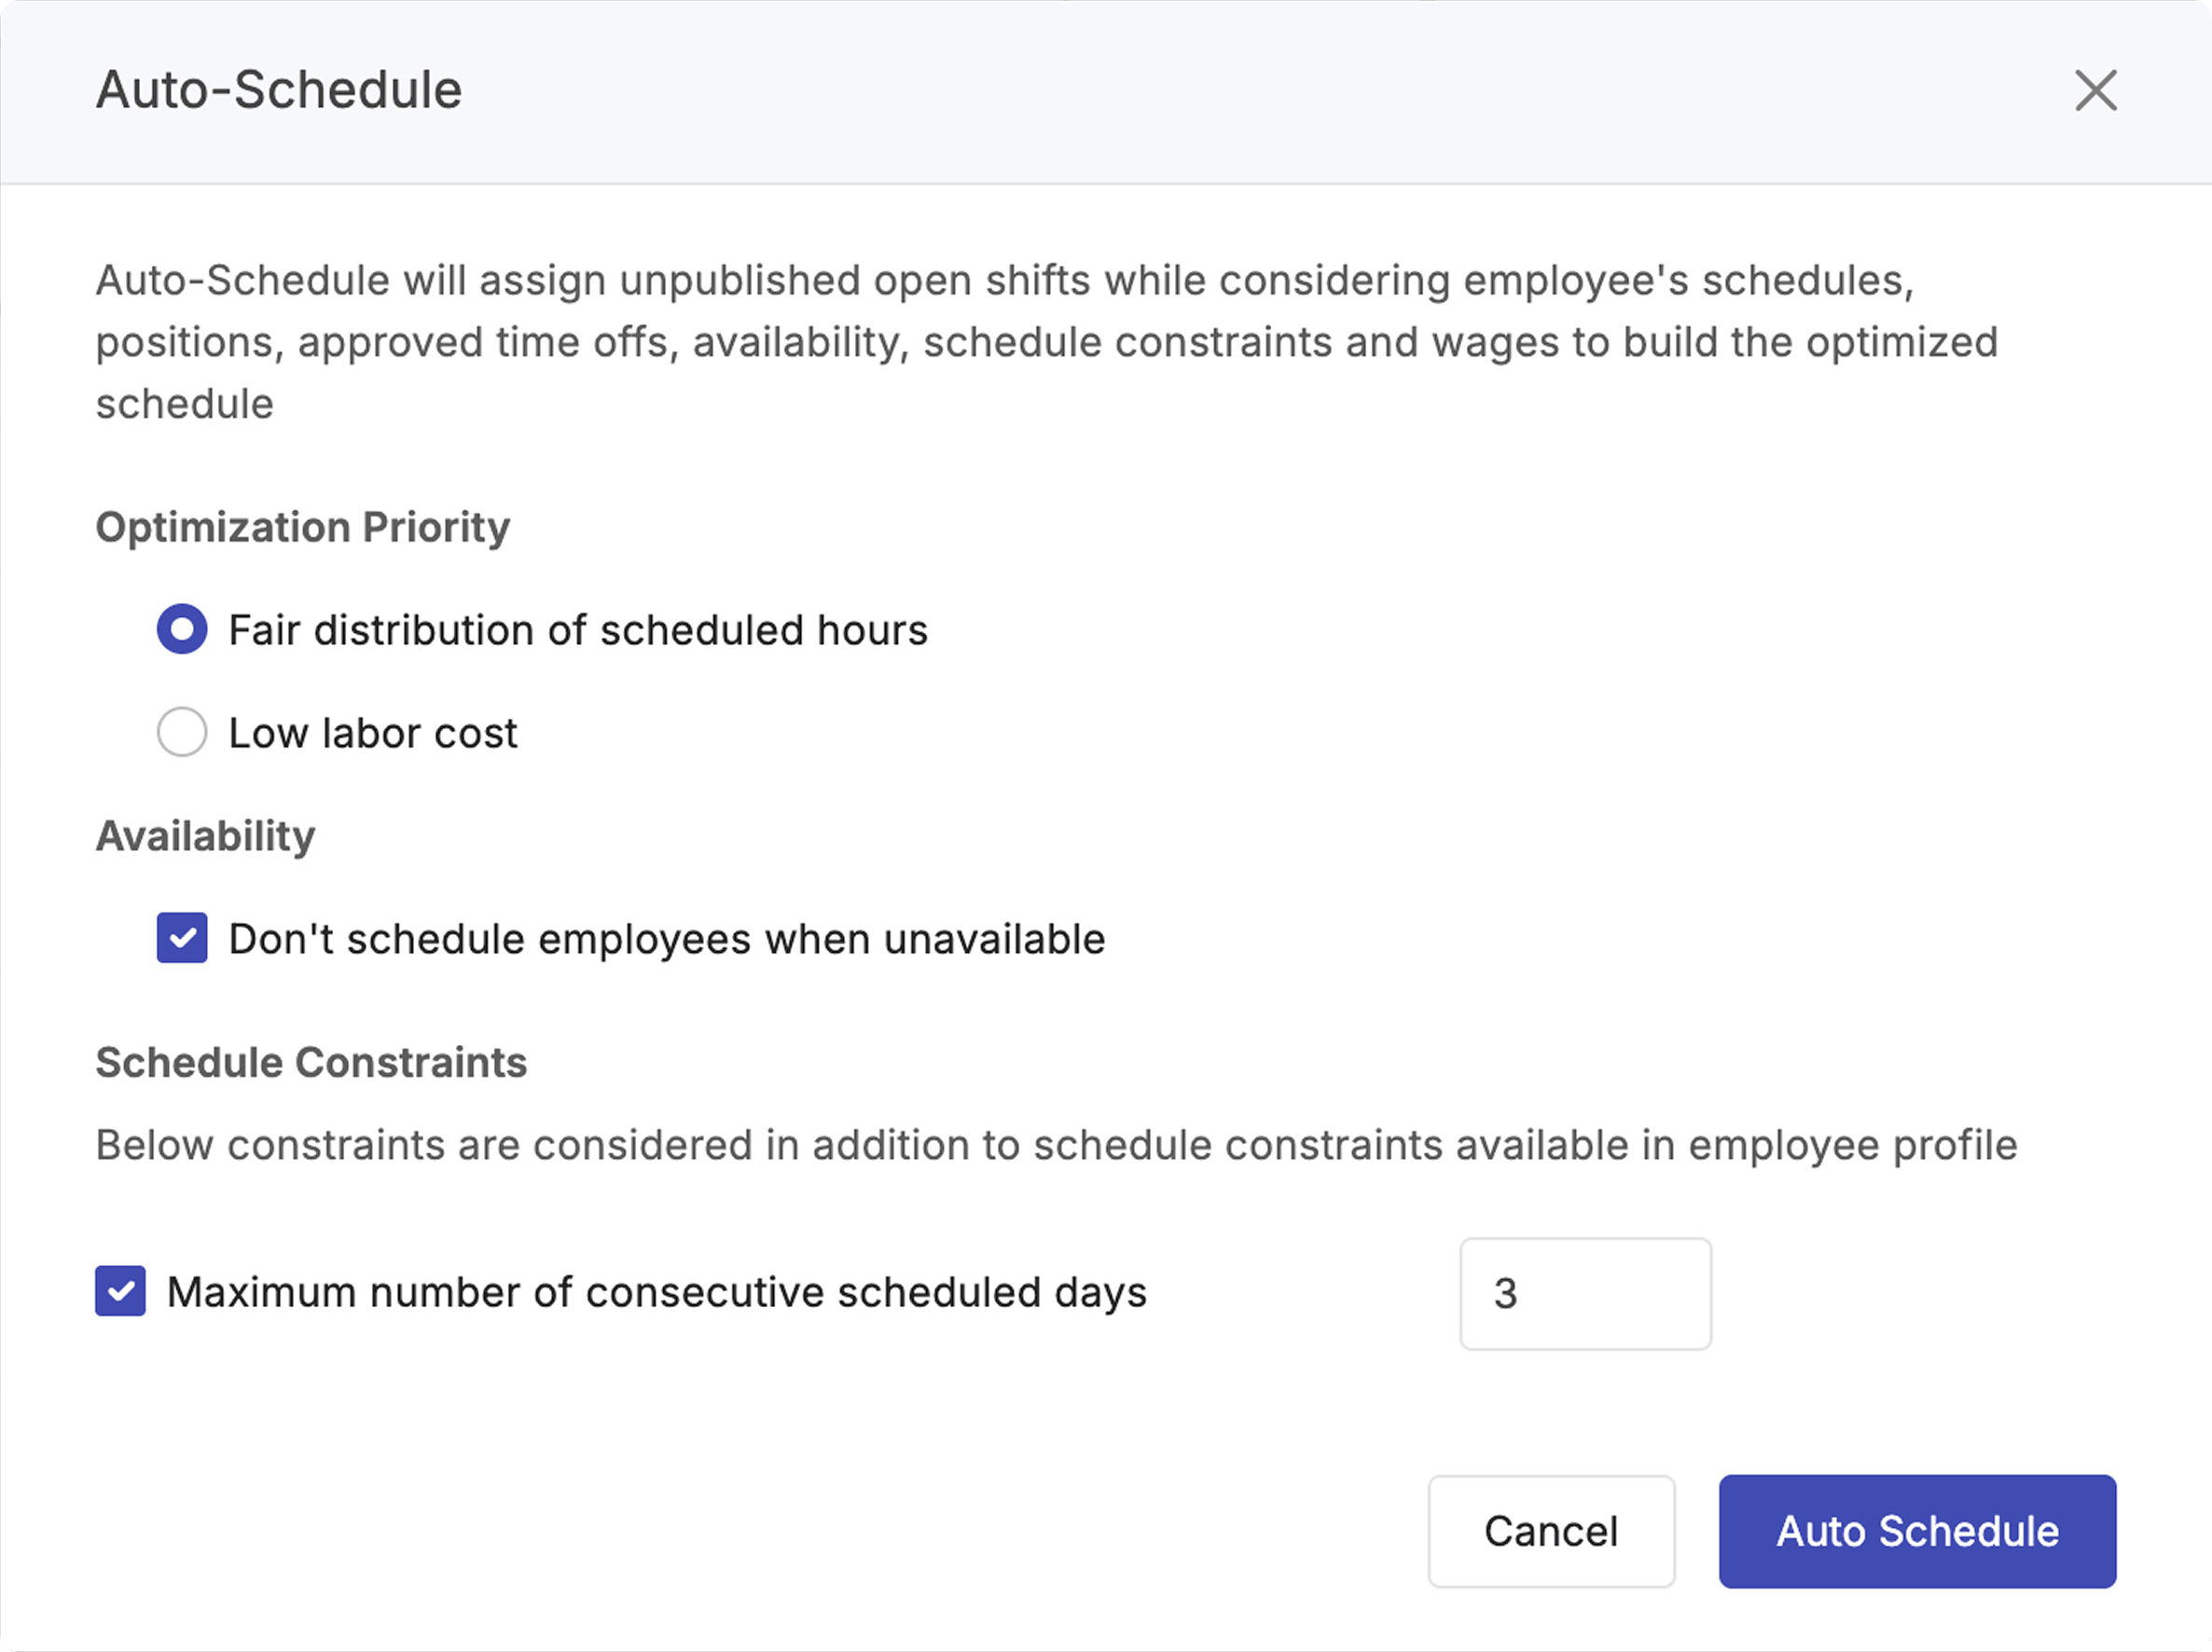Click the 'Below constraints are considered' helper text

(x=1056, y=1146)
